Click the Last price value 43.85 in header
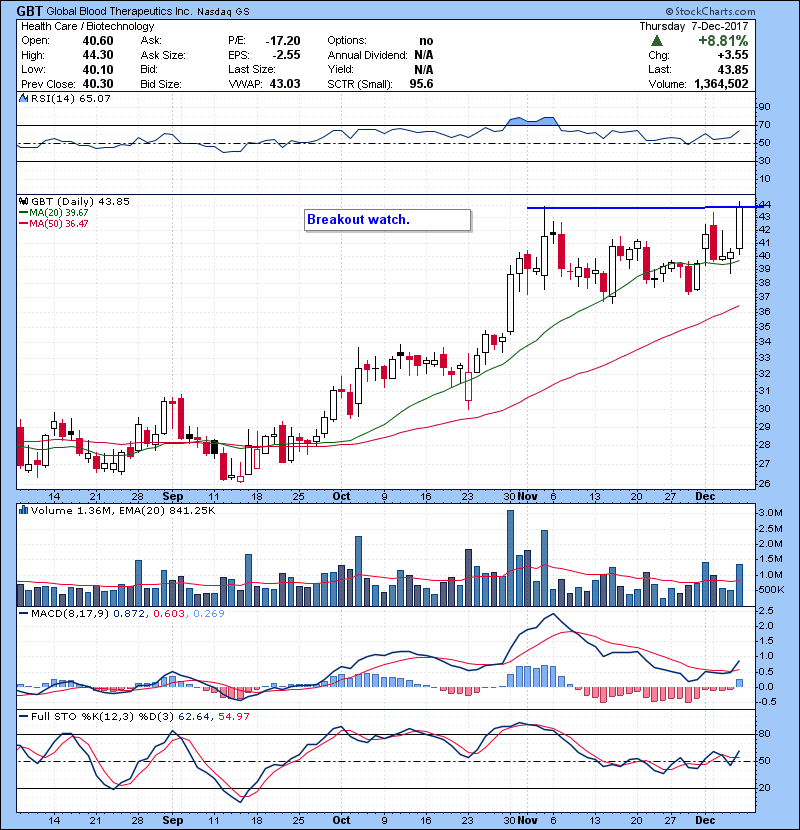 (733, 69)
